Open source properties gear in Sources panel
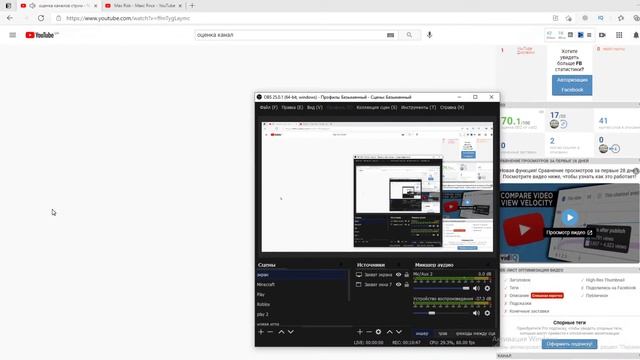The image size is (640, 360). [378, 332]
